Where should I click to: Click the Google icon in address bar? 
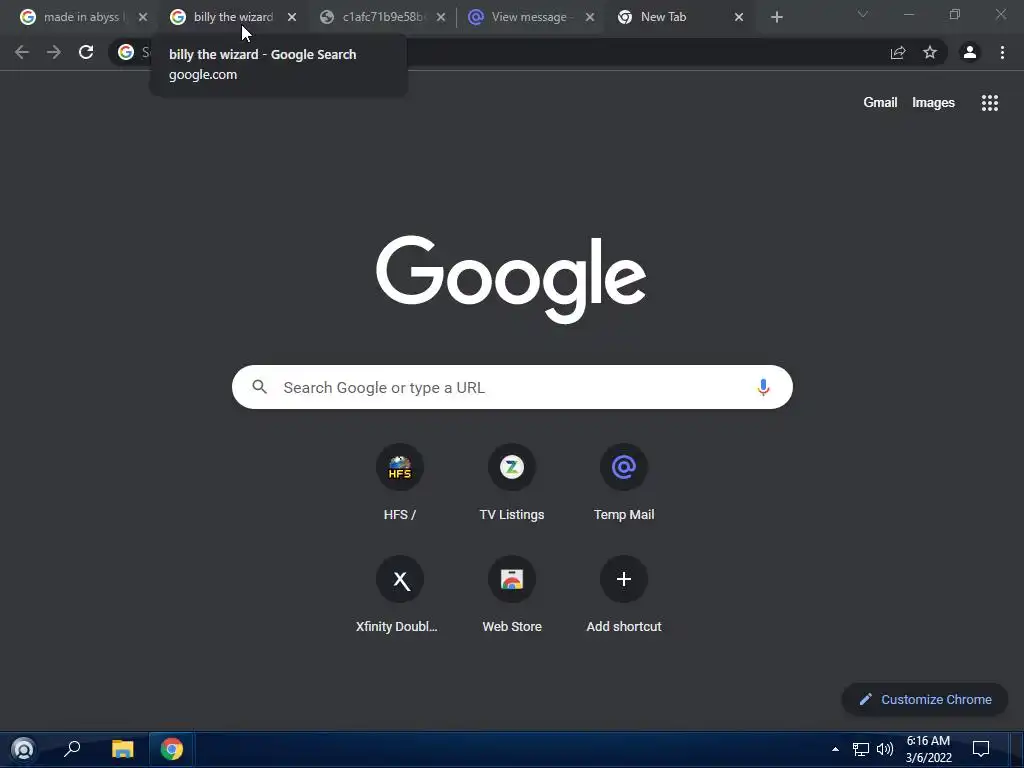(126, 52)
